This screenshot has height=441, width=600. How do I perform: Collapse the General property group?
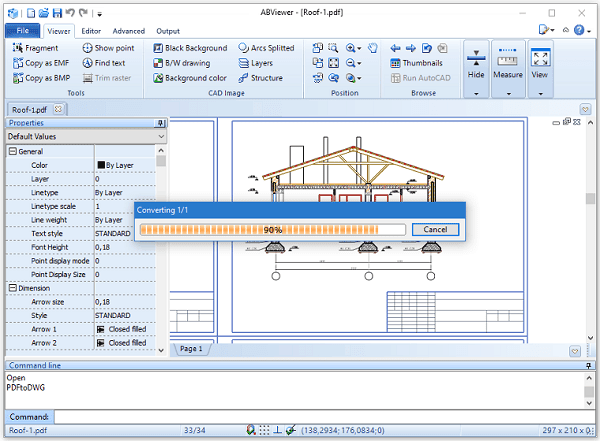(13, 151)
